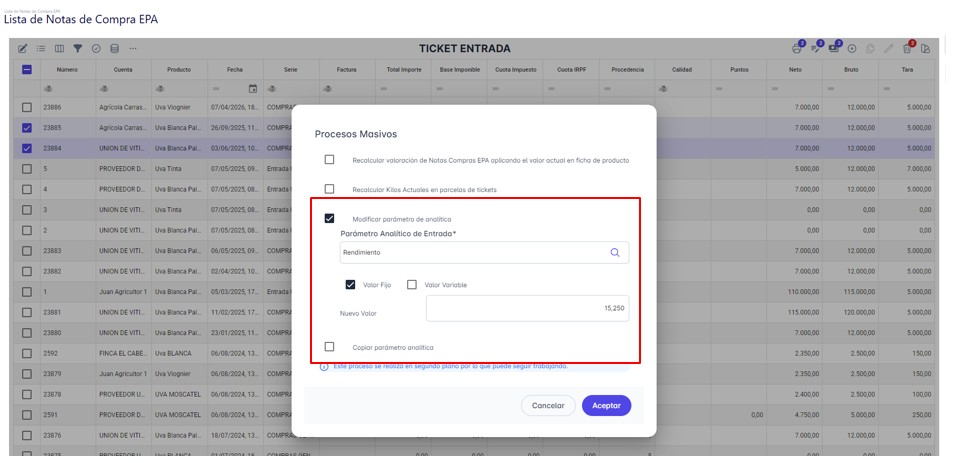This screenshot has height=463, width=954.
Task: Enable the Copiar parámetro analítica checkbox
Action: (329, 347)
